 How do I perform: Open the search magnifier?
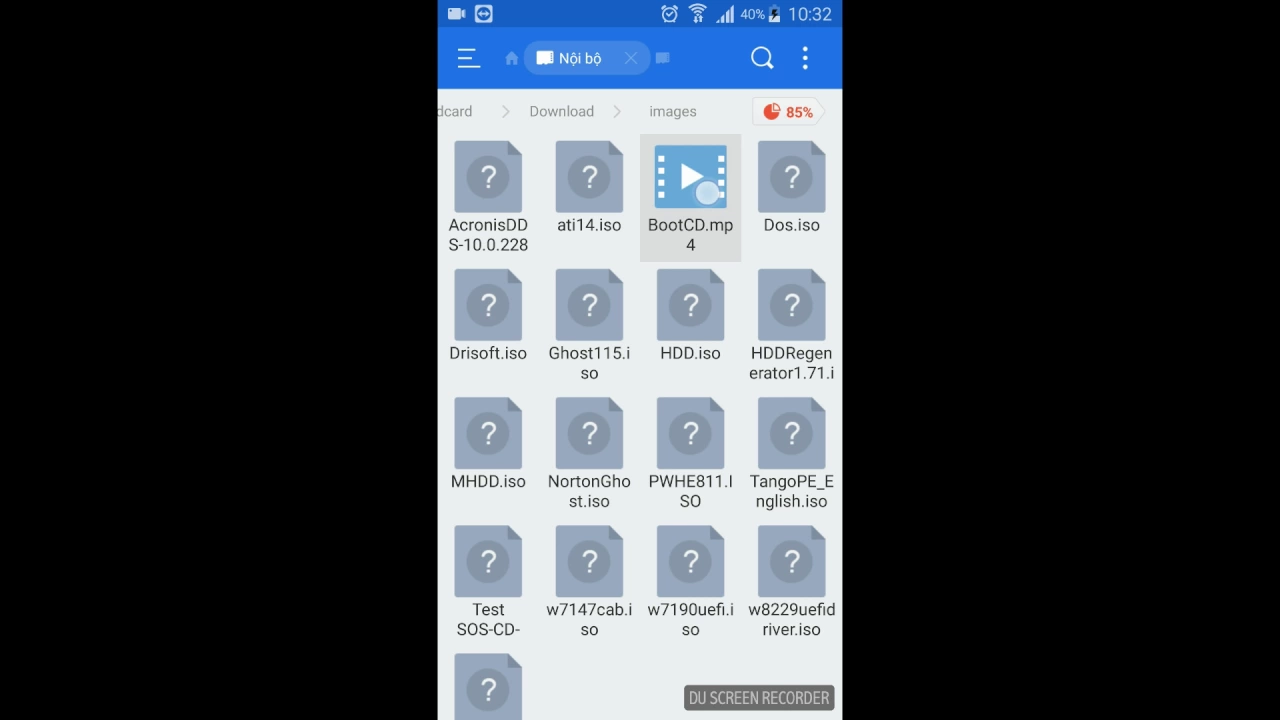click(x=762, y=58)
